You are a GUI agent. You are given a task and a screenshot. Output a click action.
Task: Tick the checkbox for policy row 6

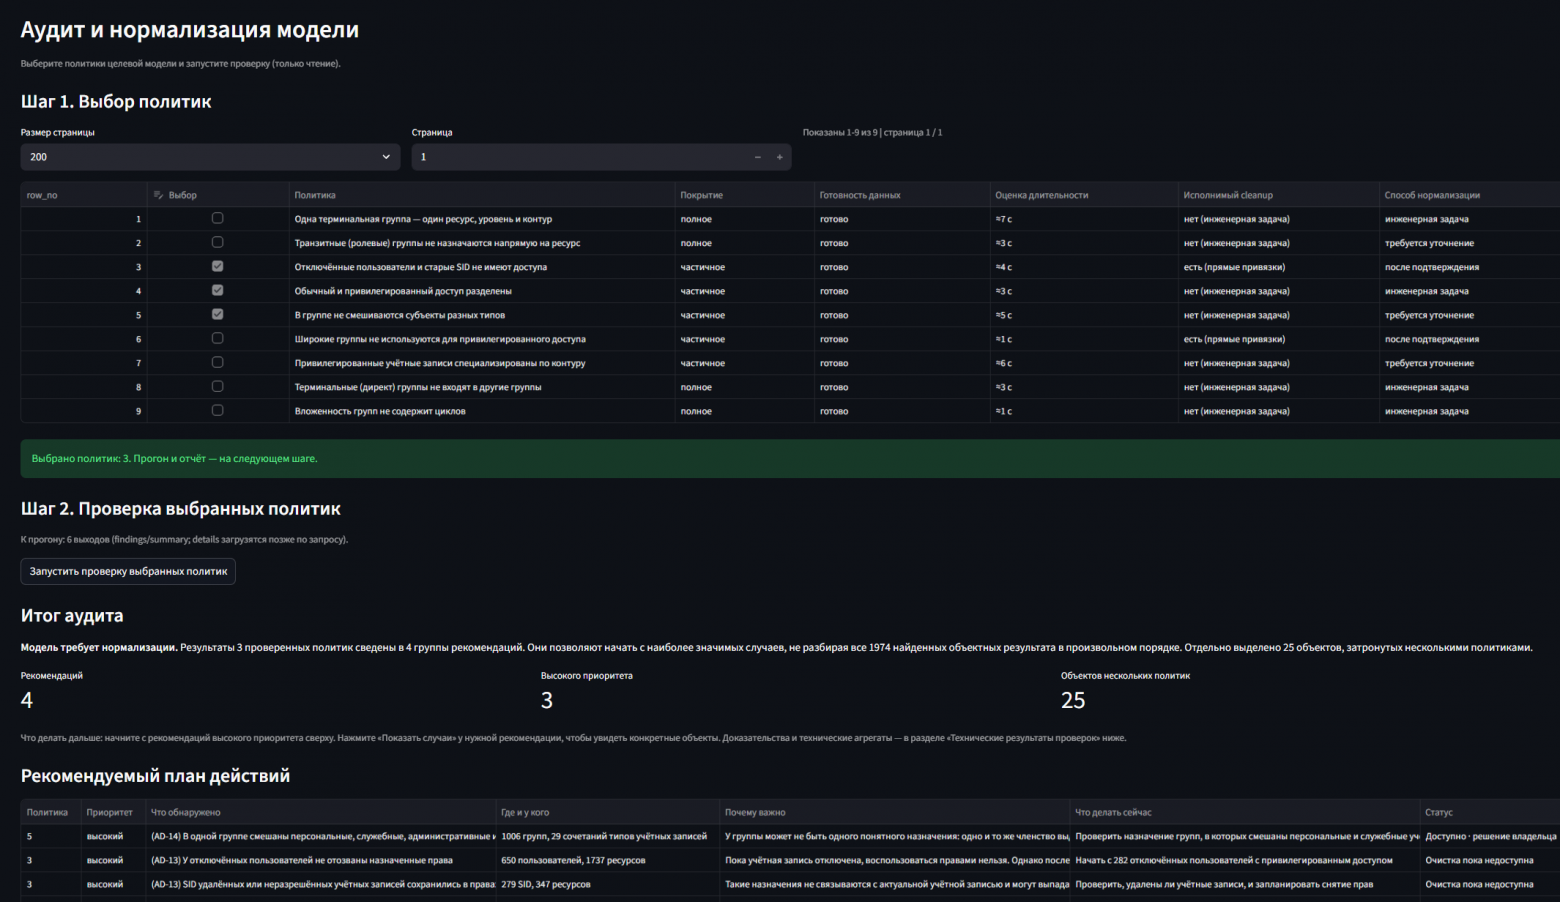tap(217, 338)
